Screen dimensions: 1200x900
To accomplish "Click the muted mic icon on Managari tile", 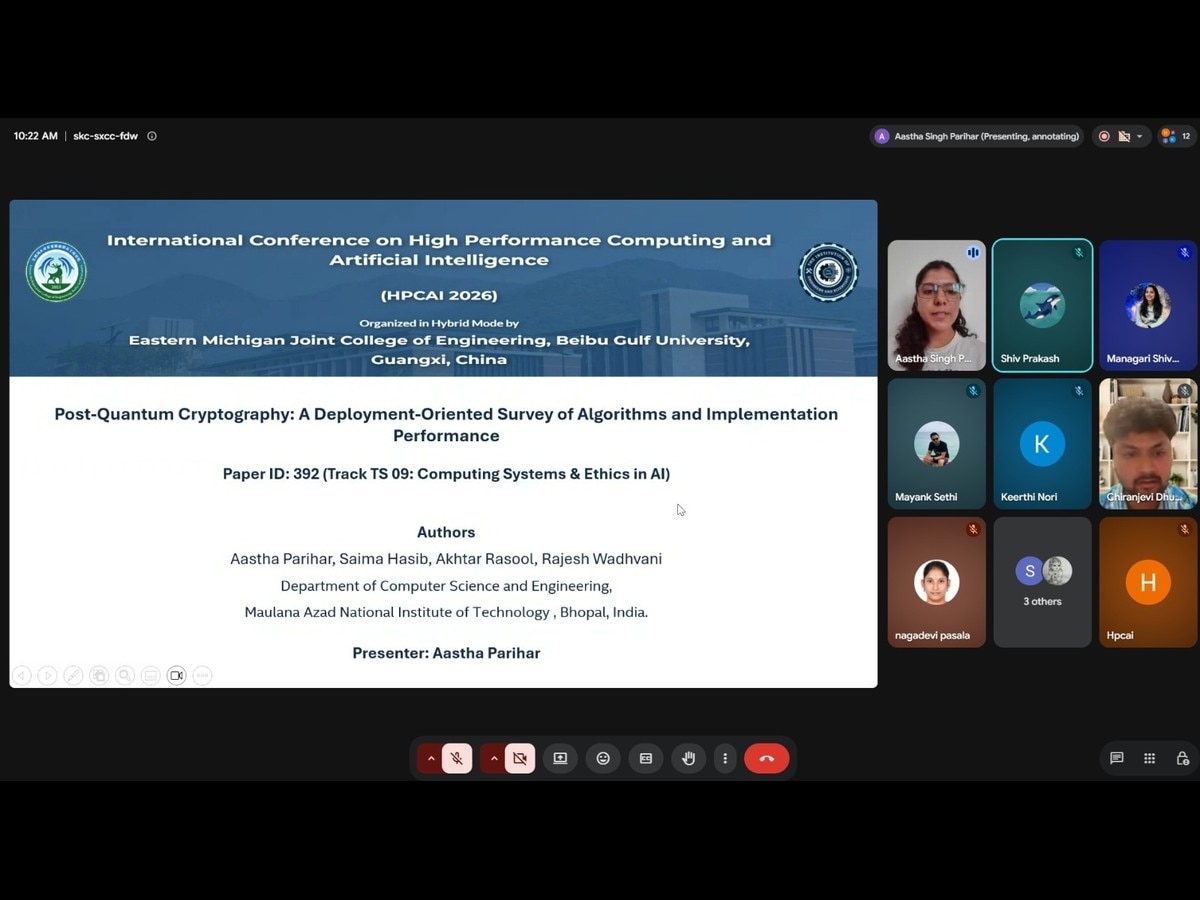I will pos(1184,253).
